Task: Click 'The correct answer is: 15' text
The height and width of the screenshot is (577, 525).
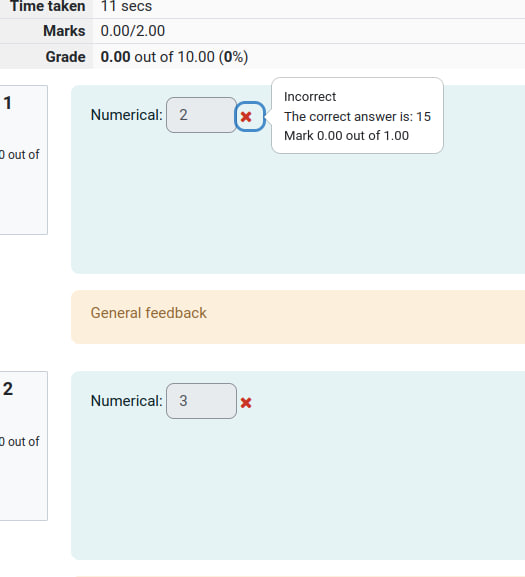Action: [357, 117]
